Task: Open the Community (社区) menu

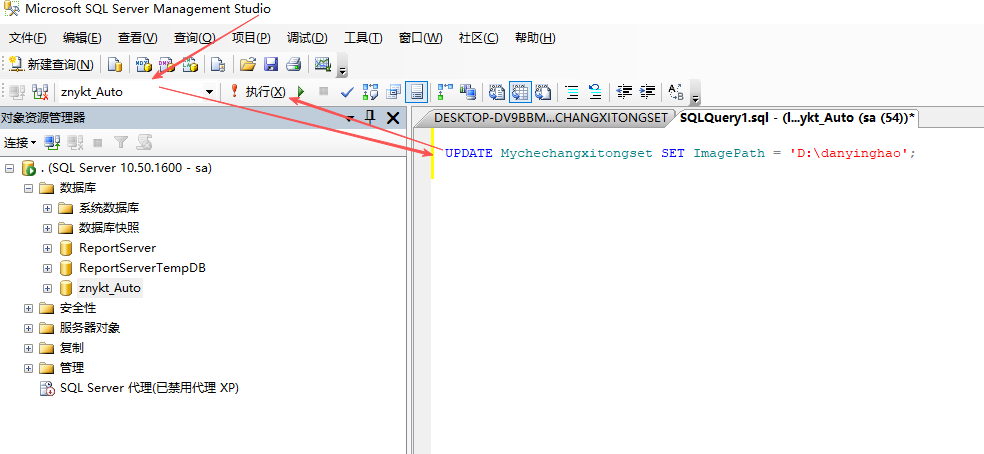Action: (x=478, y=38)
